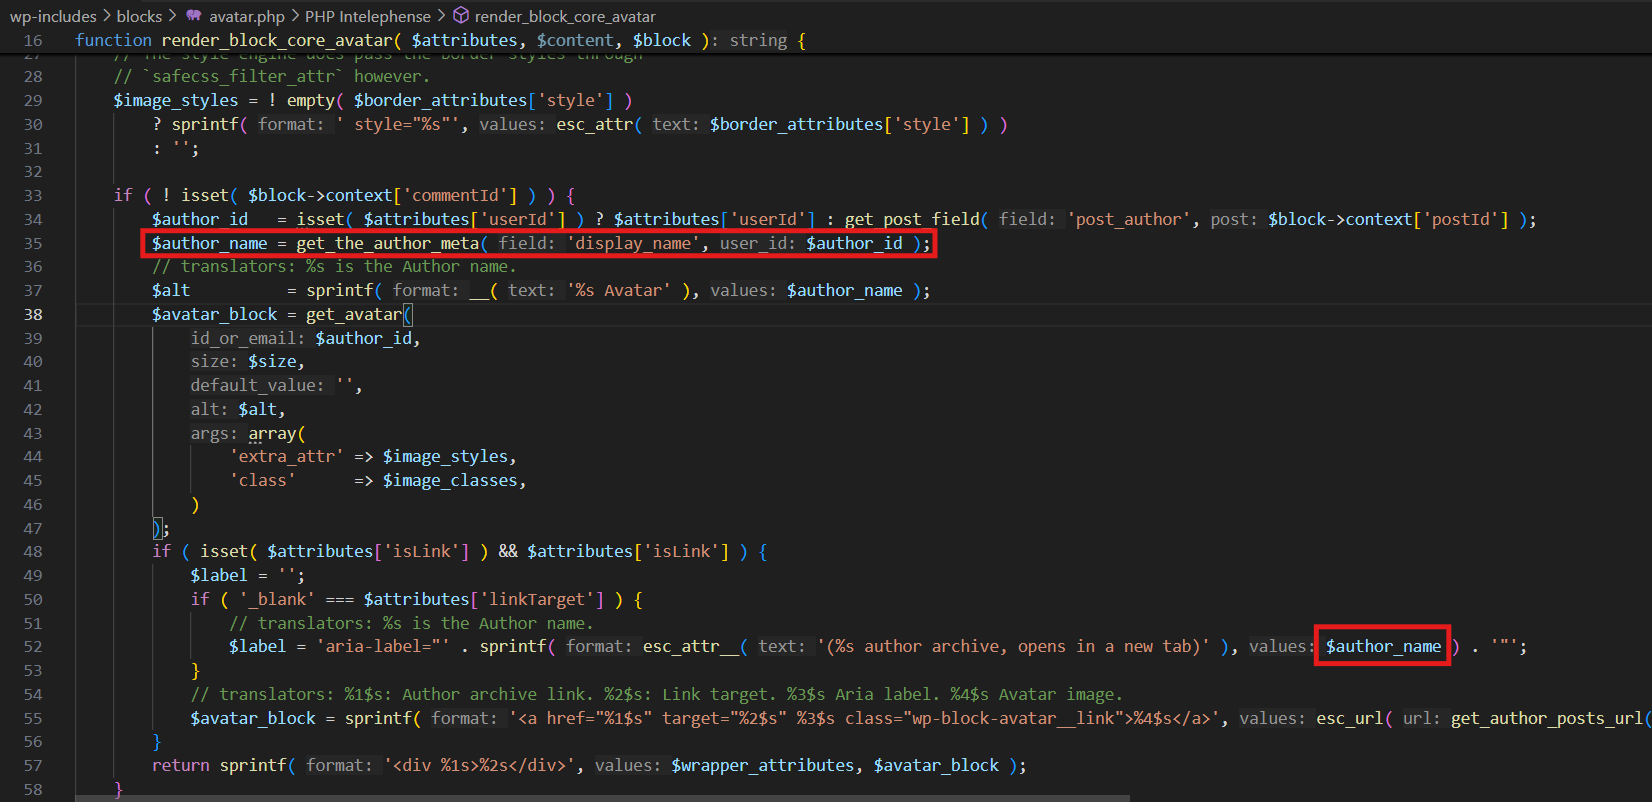Click $label variable on line 49

pos(219,576)
